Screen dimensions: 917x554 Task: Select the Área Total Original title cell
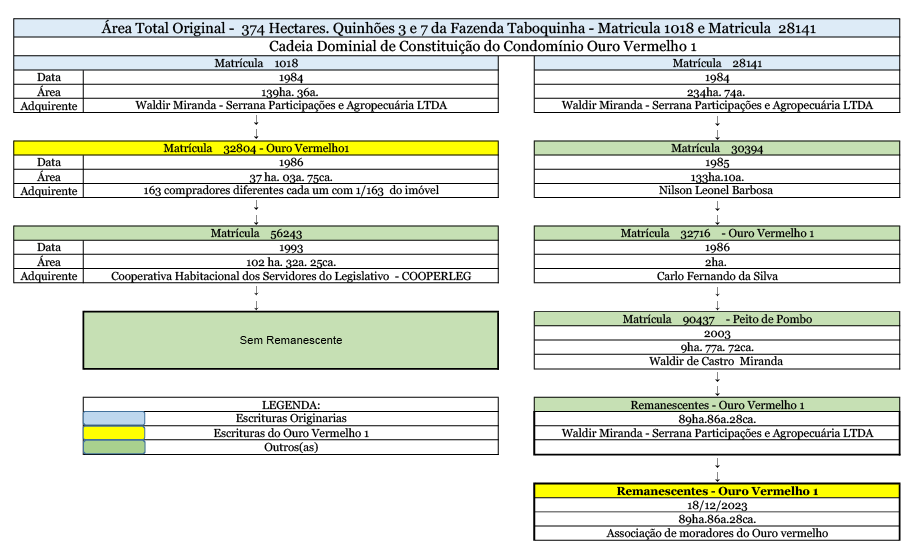click(458, 28)
